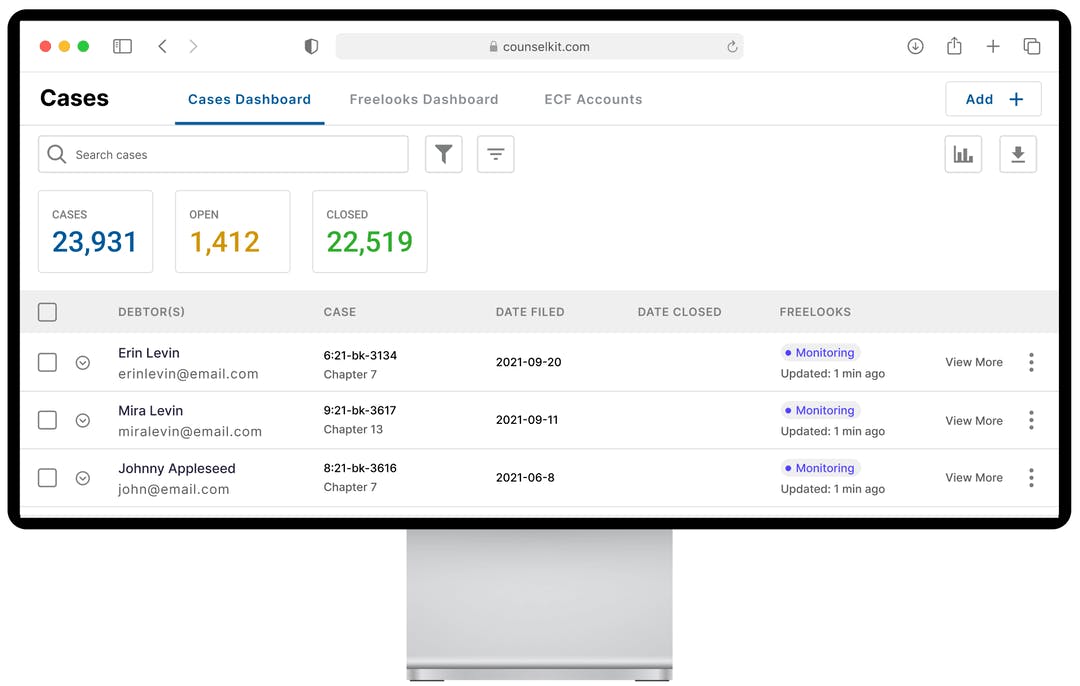Screen dimensions: 1080x686
Task: Sort by the FREELOOKS column header
Action: pyautogui.click(x=815, y=312)
